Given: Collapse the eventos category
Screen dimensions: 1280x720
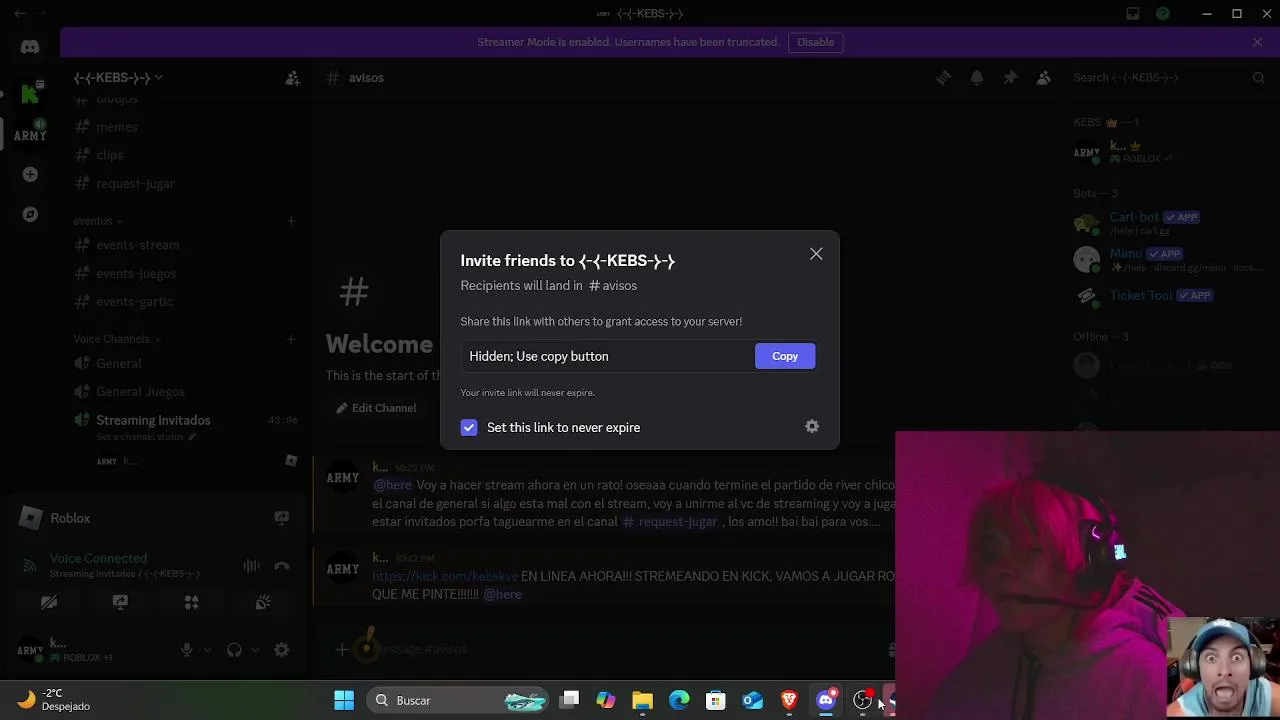Looking at the screenshot, I should click(97, 221).
